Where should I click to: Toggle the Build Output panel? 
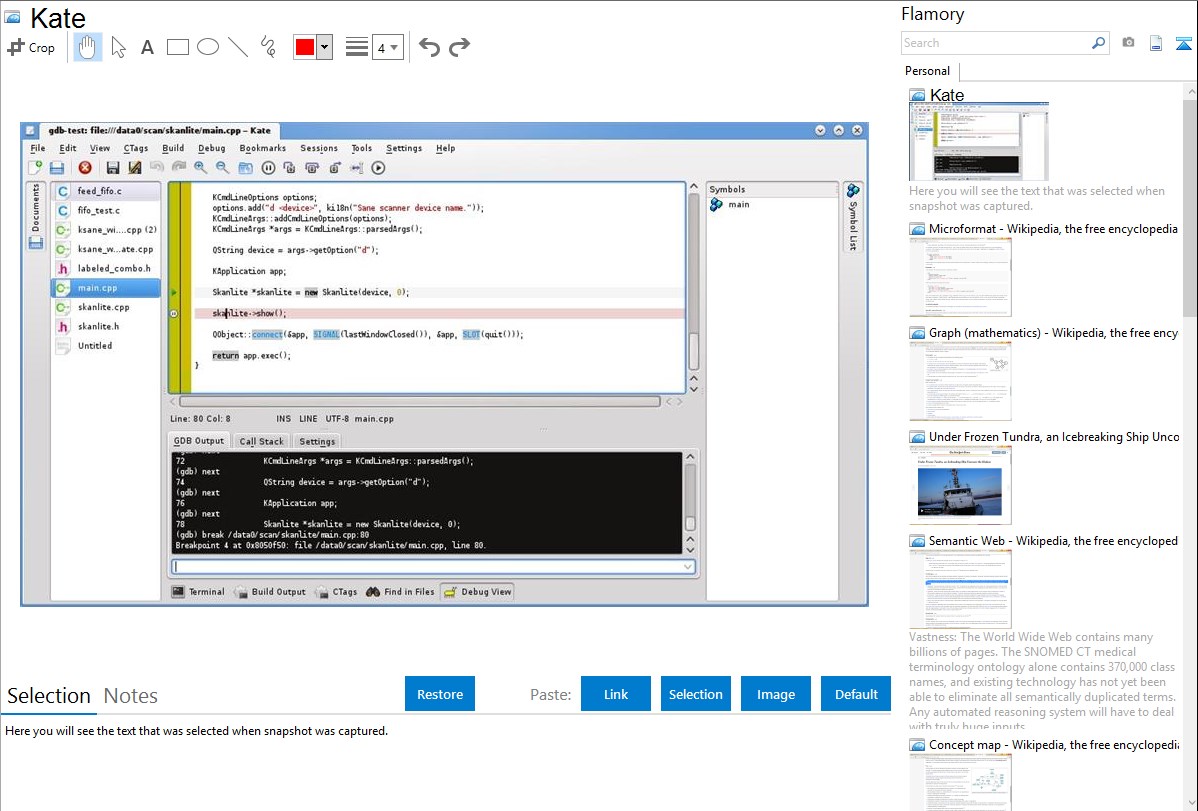(270, 592)
